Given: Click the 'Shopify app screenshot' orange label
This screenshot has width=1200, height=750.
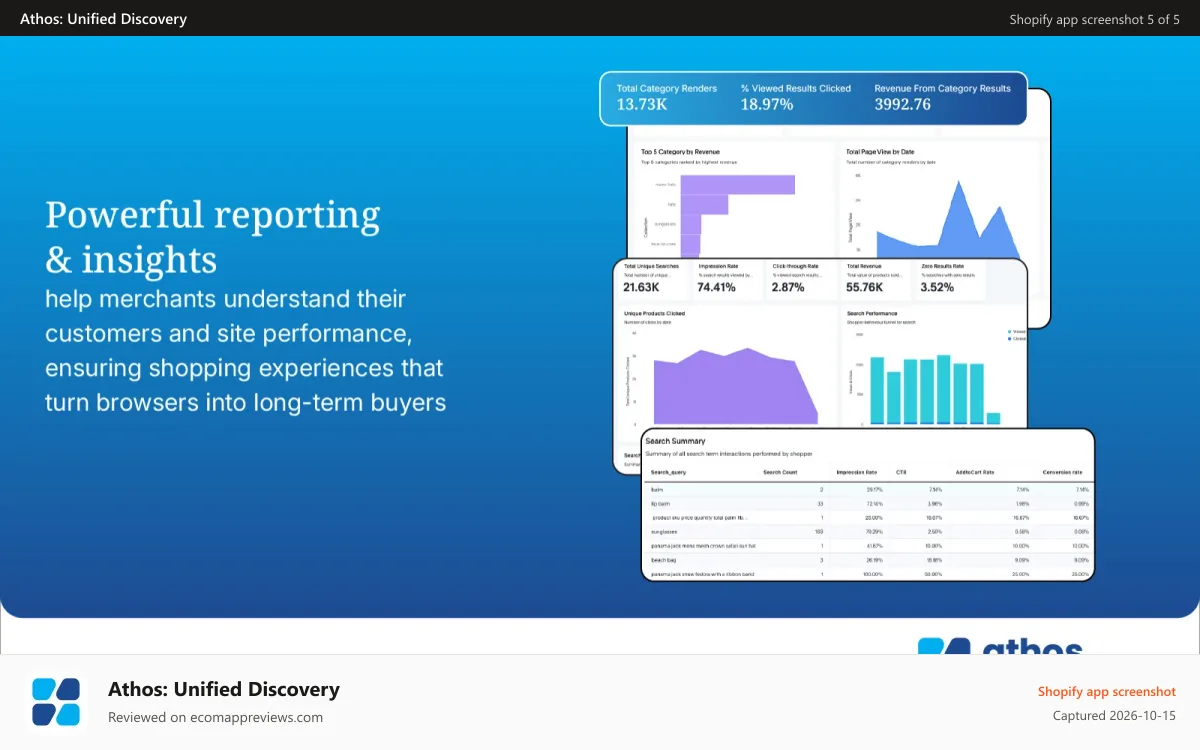Looking at the screenshot, I should [1106, 691].
